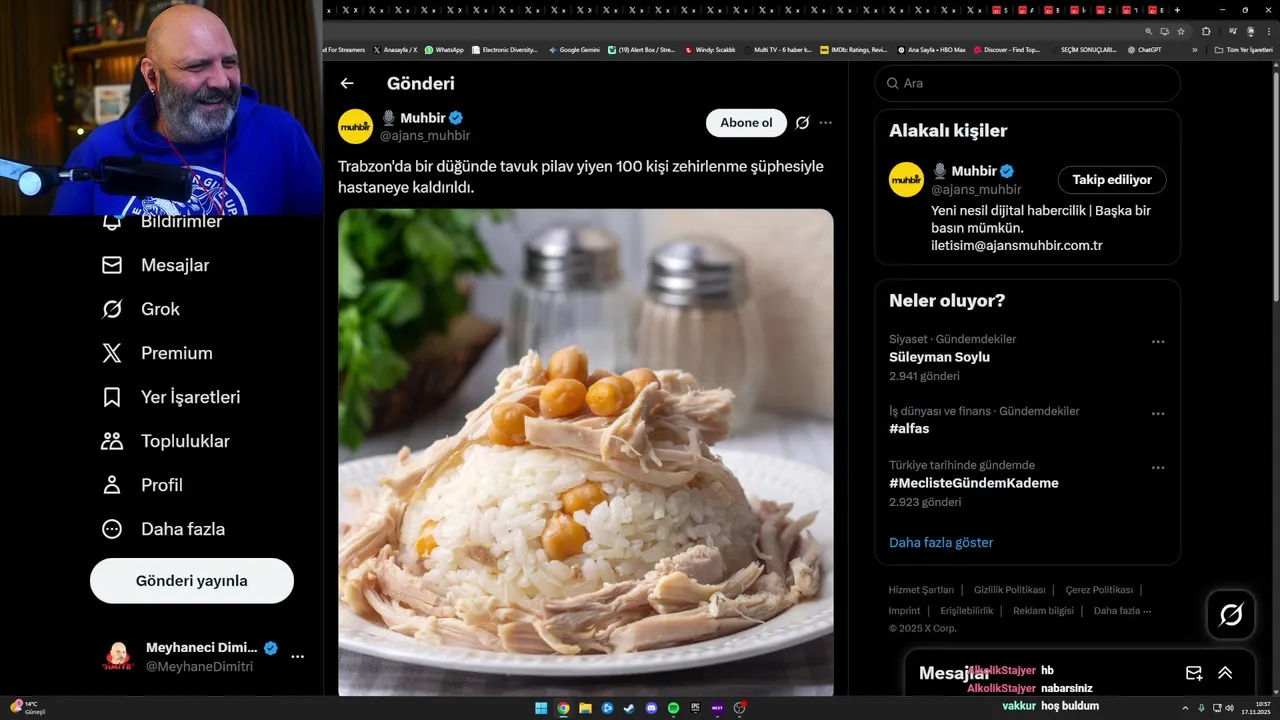The image size is (1280, 720).
Task: Click Daha fazla göster link
Action: (941, 543)
